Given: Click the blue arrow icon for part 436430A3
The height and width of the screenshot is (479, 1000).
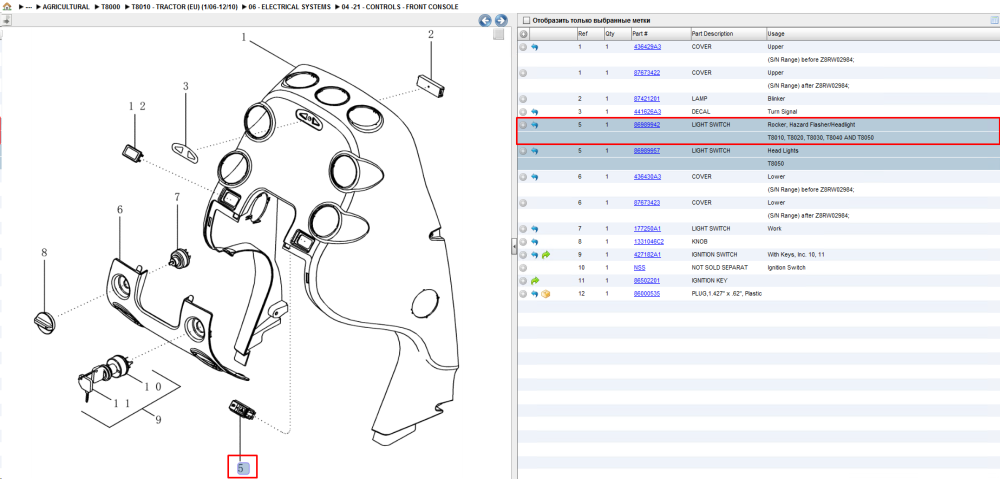Looking at the screenshot, I should coord(534,177).
